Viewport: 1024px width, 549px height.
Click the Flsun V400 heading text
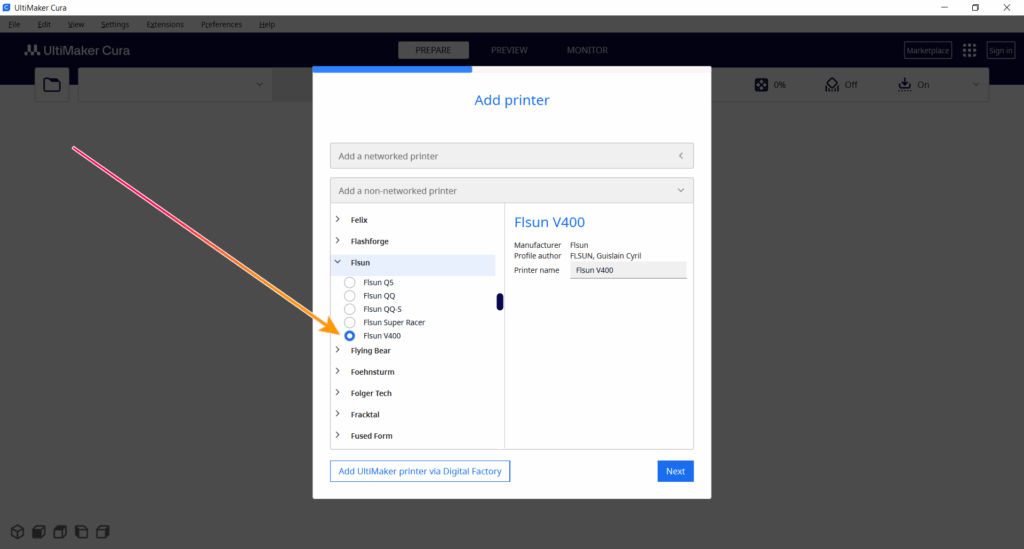549,222
